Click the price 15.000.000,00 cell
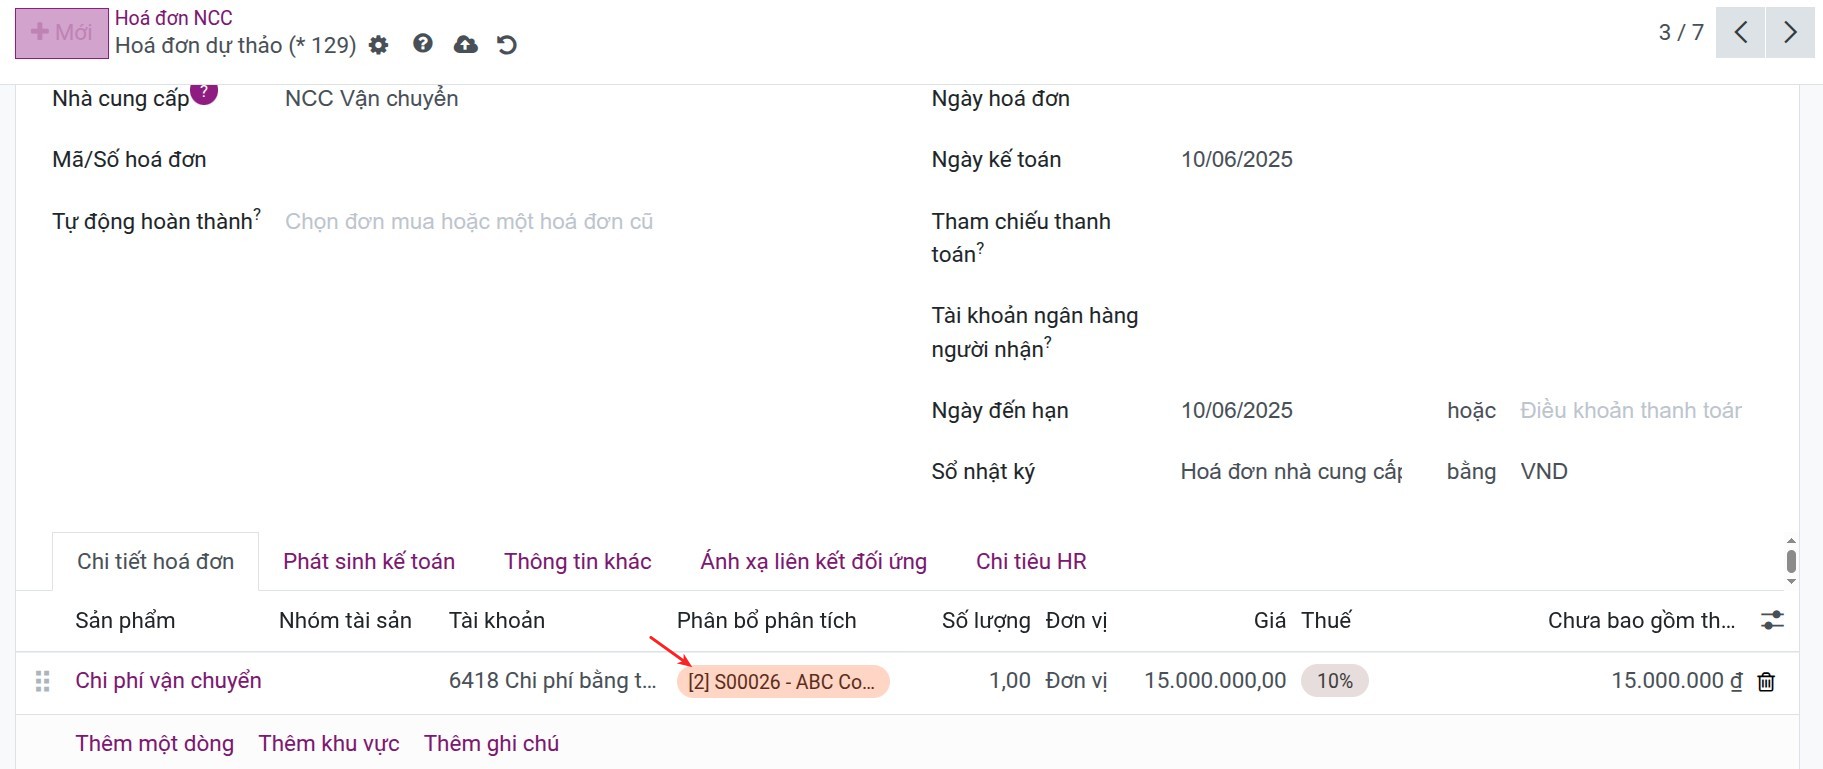This screenshot has height=769, width=1823. [x=1215, y=682]
